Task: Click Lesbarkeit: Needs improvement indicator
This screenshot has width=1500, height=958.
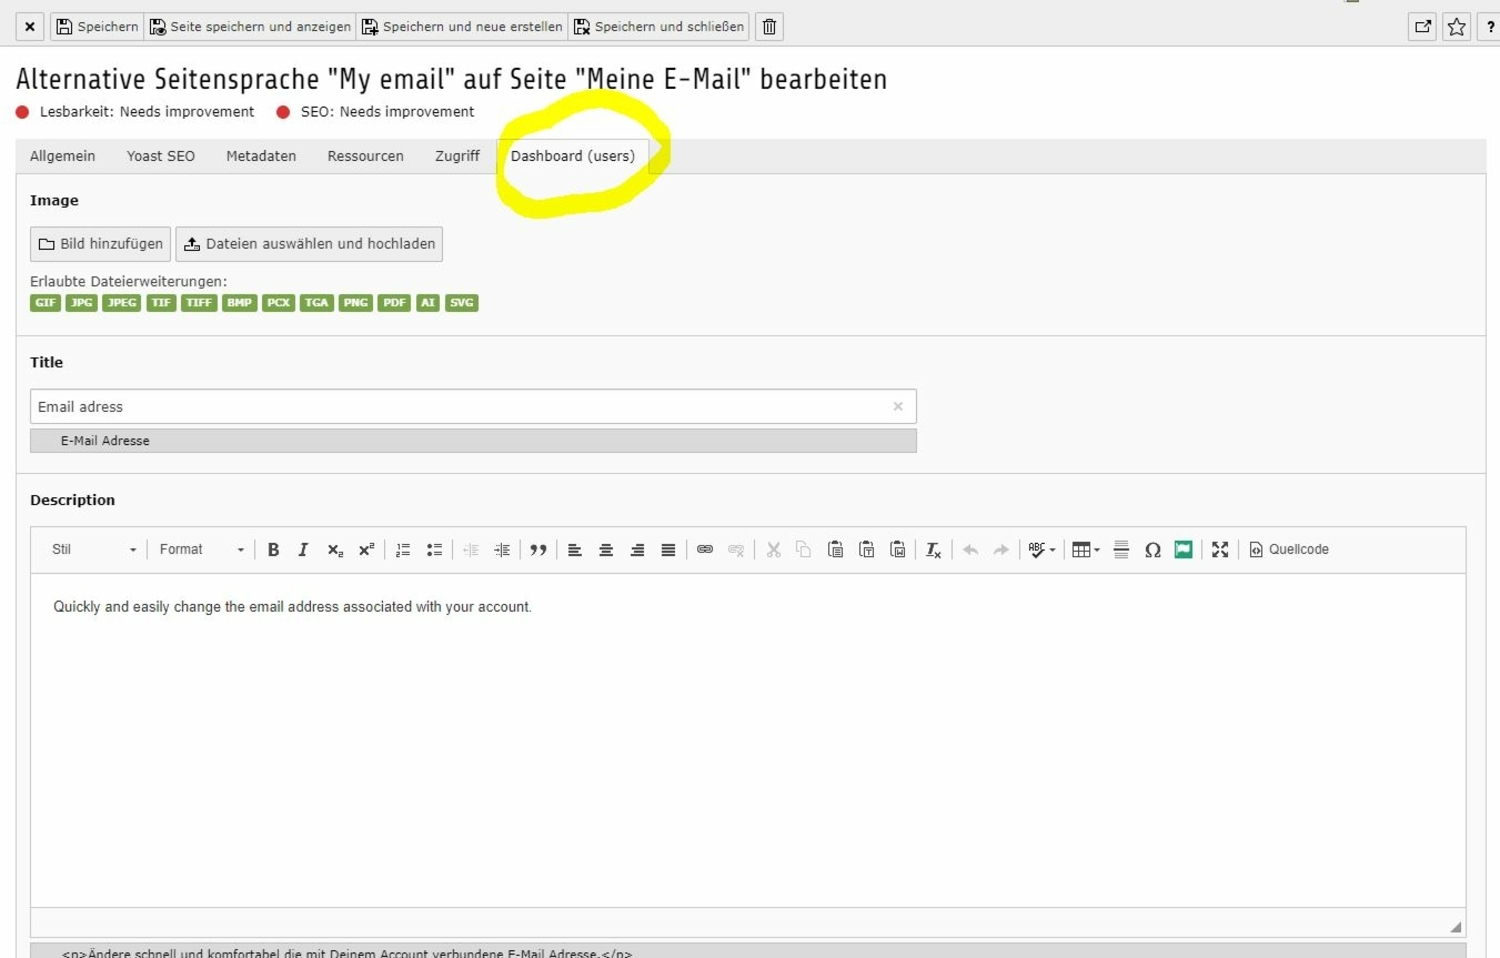Action: (x=135, y=112)
